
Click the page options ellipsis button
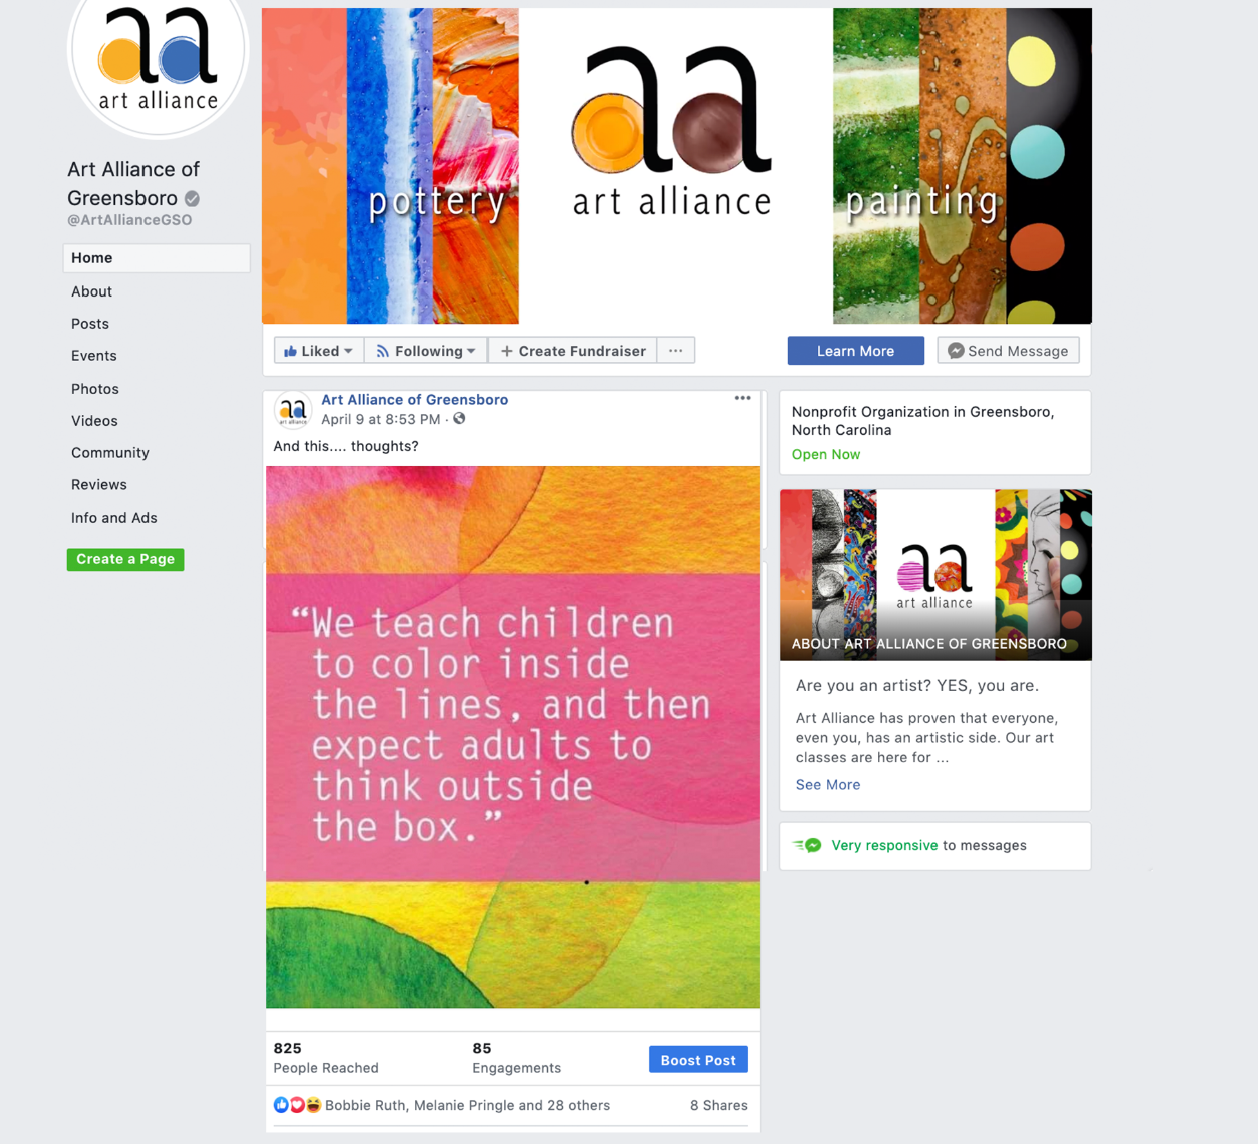(x=676, y=351)
